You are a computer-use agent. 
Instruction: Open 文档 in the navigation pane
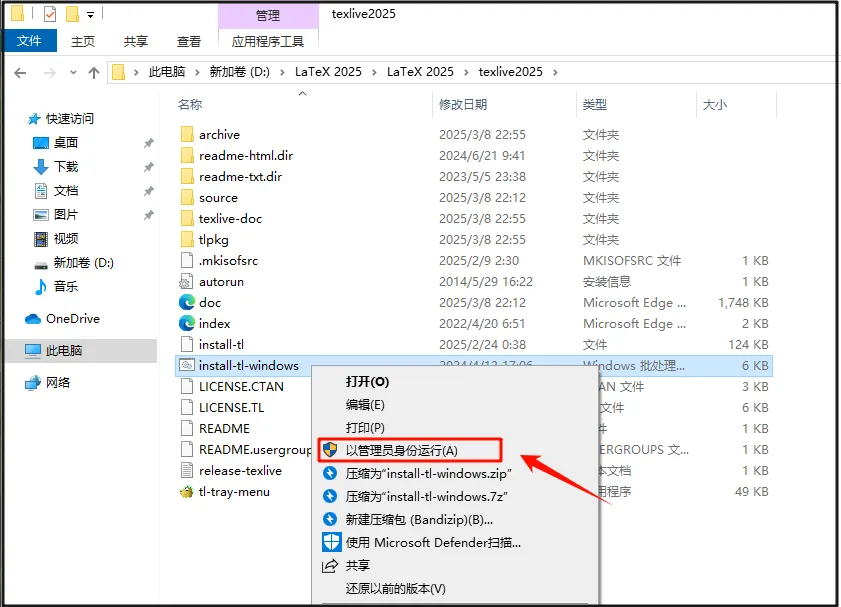click(x=66, y=191)
